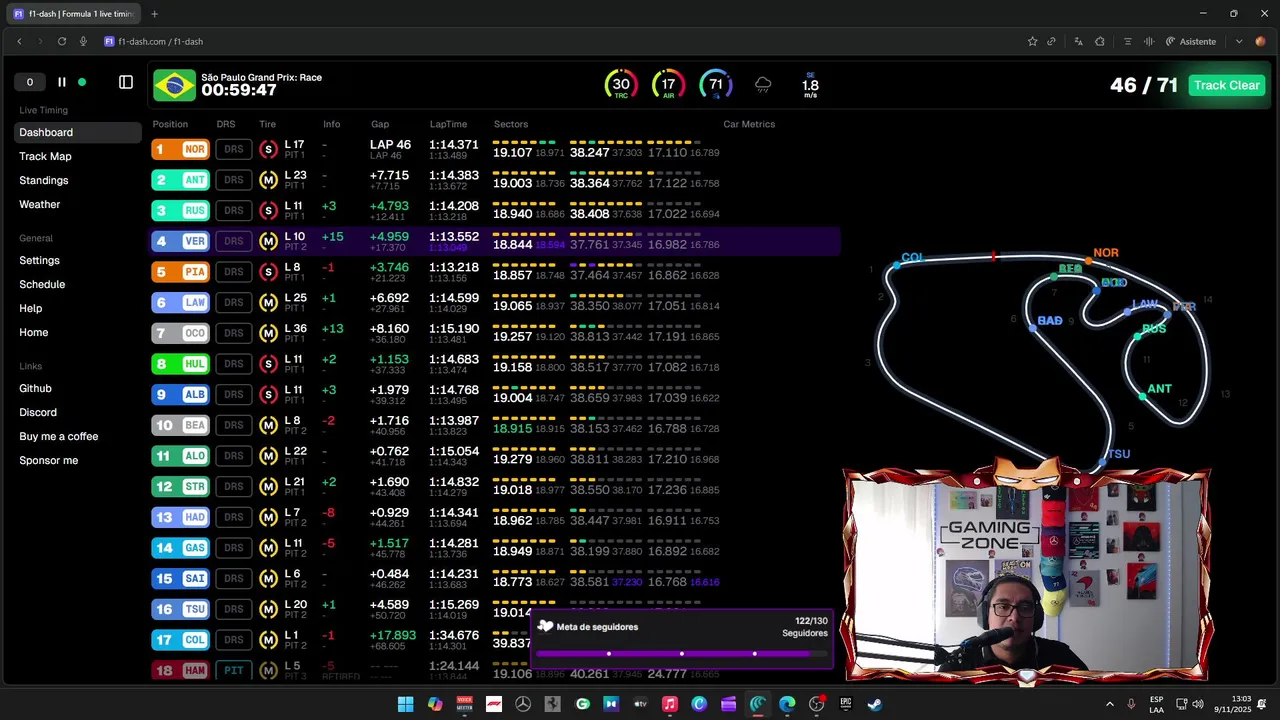Screen dimensions: 1280x720
Task: Click the track temperature gauge showing 30
Action: 621,85
